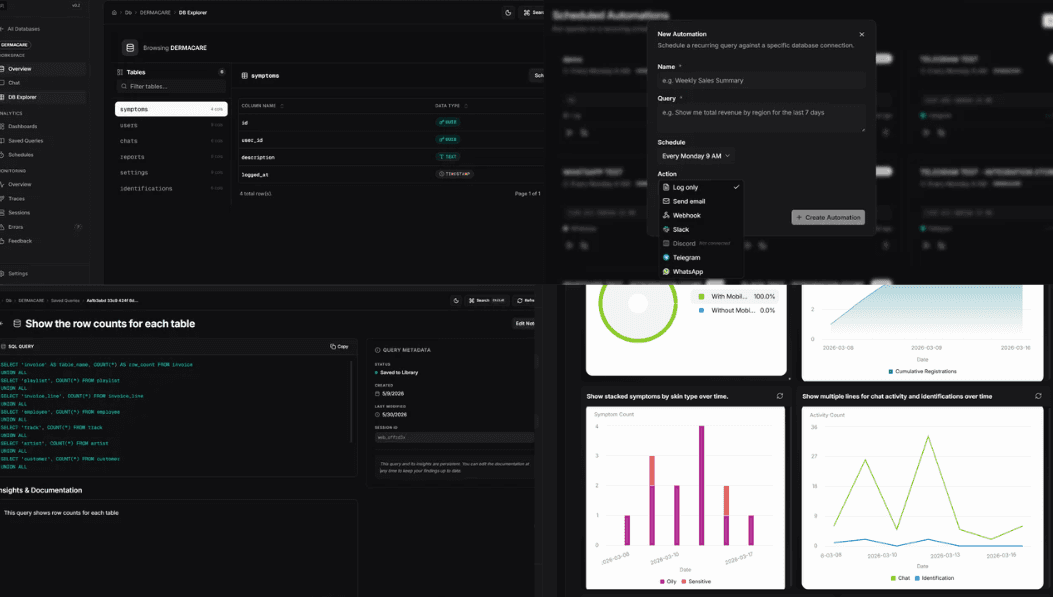
Task: Click the WhatsApp logo icon
Action: [666, 272]
